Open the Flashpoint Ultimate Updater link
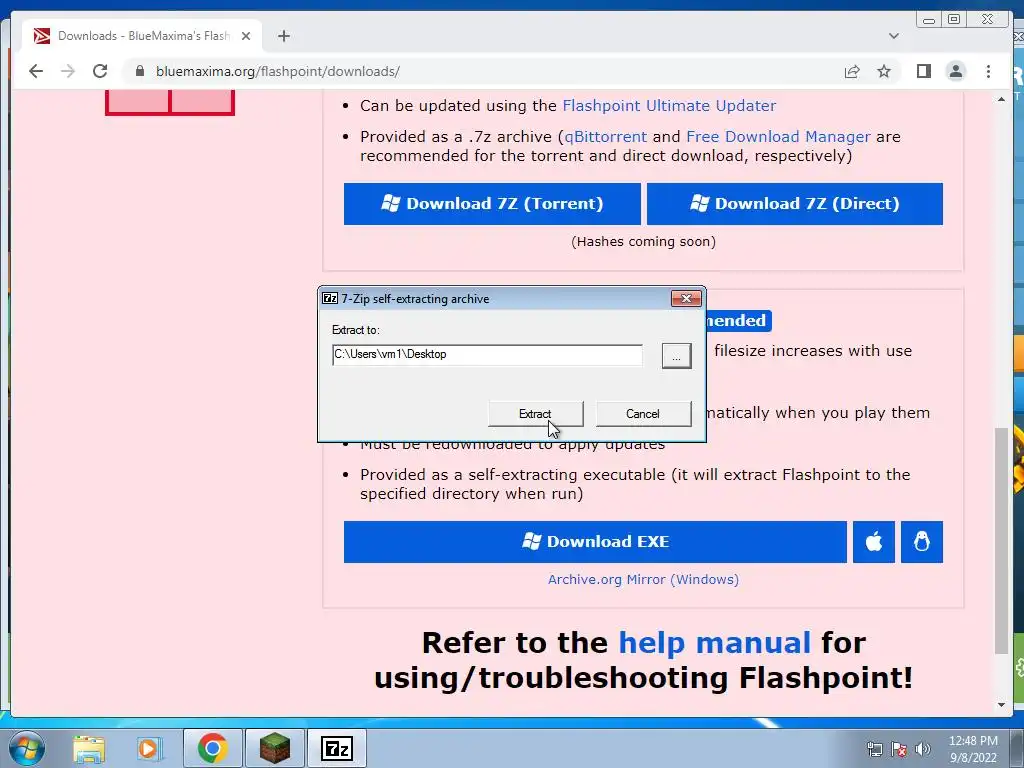Screen dimensions: 1024x768 [669, 106]
